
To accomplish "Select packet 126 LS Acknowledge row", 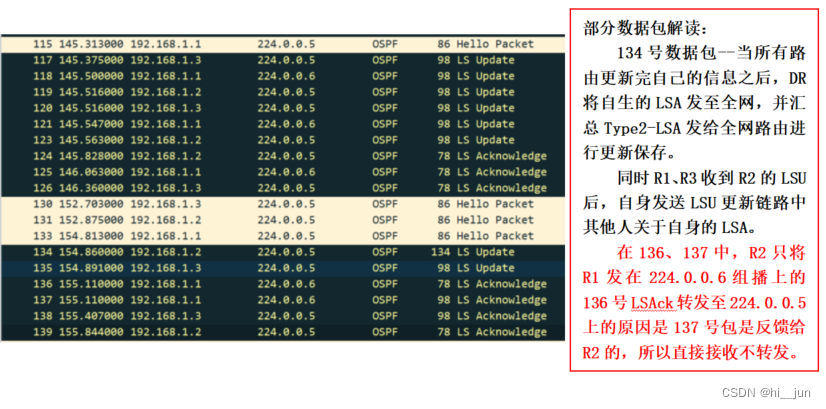I will [283, 188].
